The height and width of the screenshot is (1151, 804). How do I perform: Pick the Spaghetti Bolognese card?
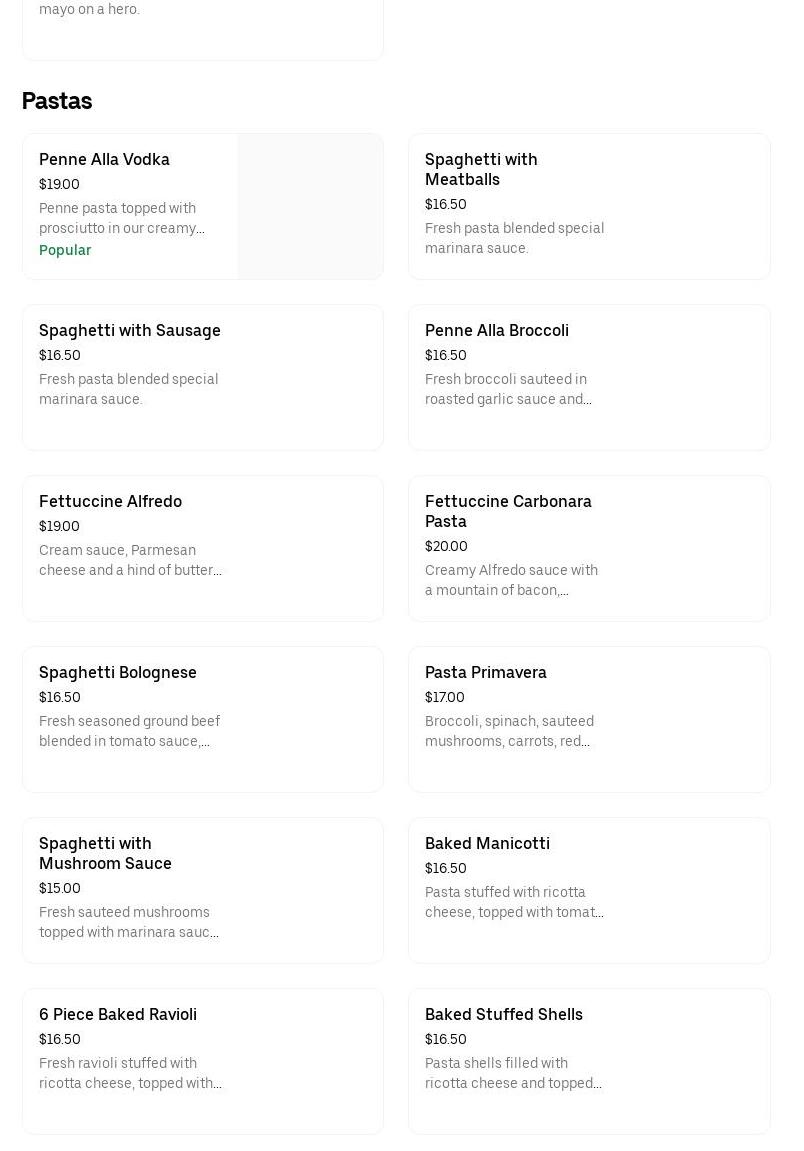[203, 720]
